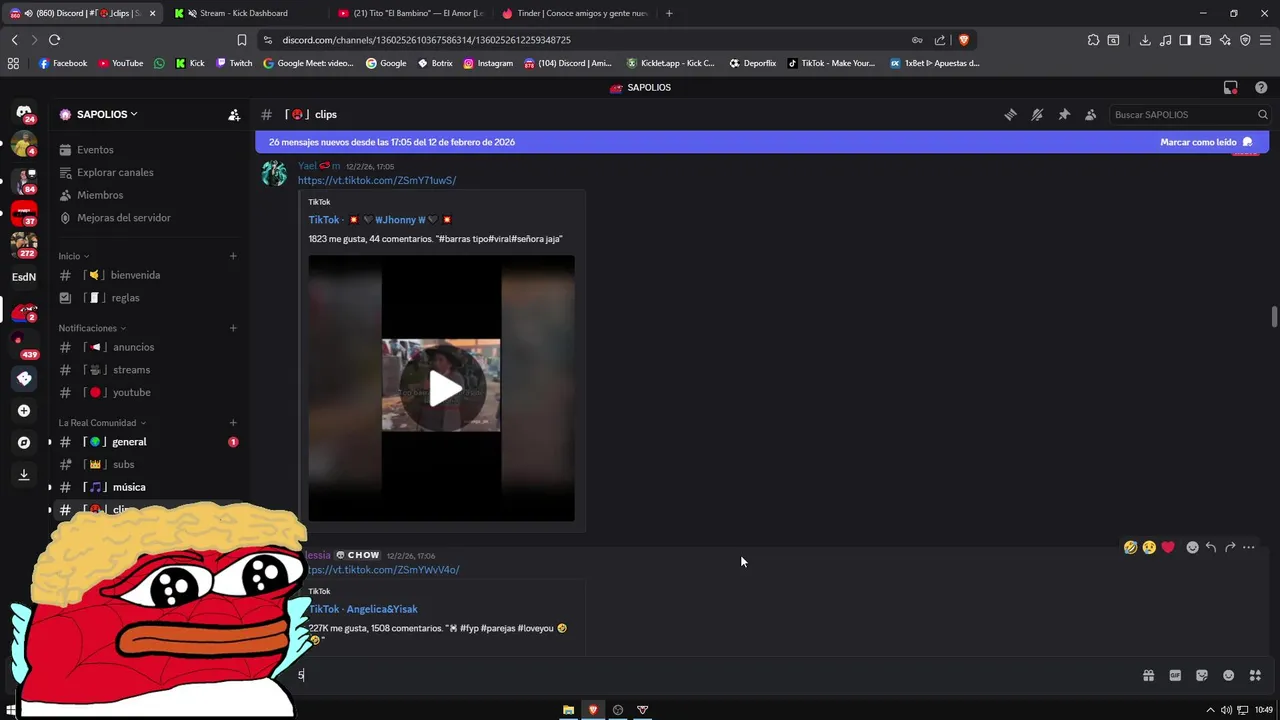Play the TikTok video embed

pos(441,388)
